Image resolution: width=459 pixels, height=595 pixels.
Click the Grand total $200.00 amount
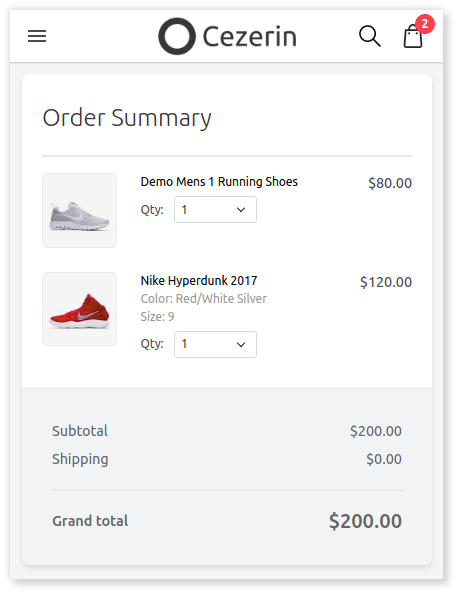click(365, 521)
